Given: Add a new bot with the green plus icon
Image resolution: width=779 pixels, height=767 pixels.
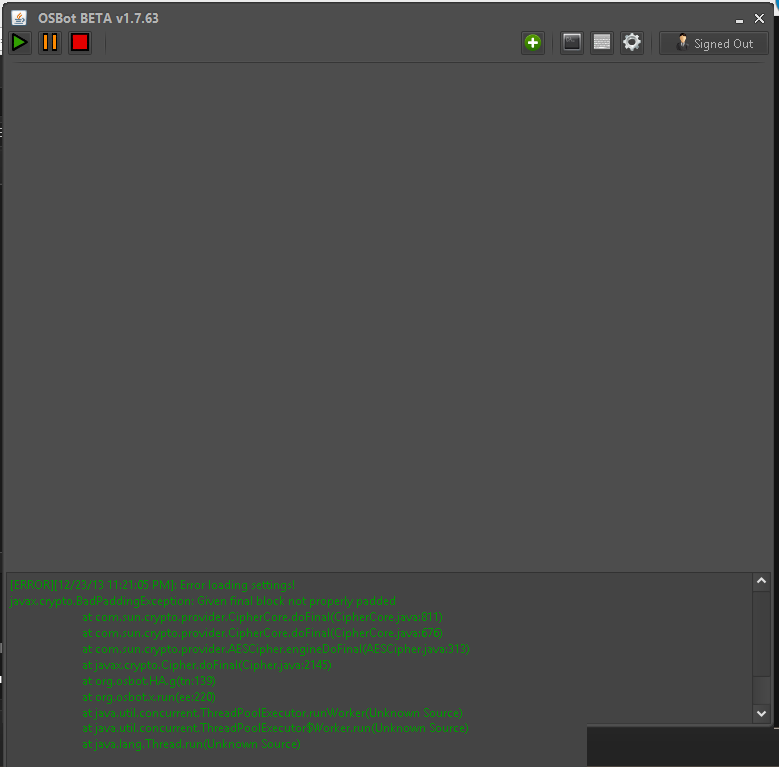Looking at the screenshot, I should click(x=533, y=43).
